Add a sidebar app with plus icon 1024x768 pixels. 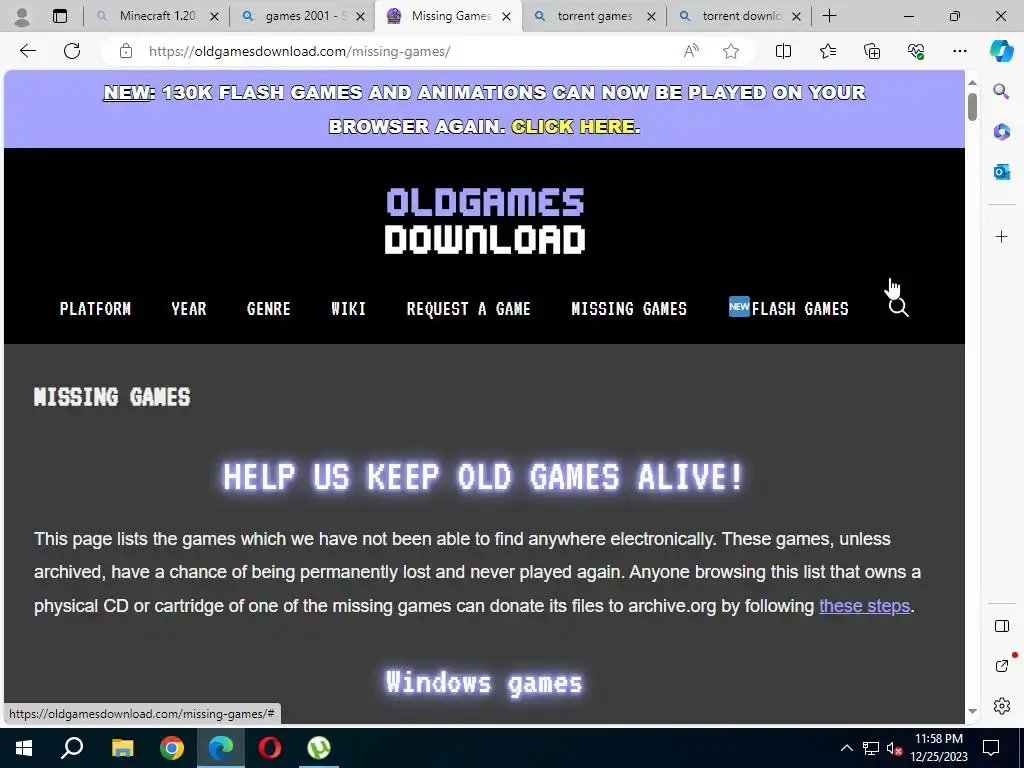click(x=1002, y=236)
